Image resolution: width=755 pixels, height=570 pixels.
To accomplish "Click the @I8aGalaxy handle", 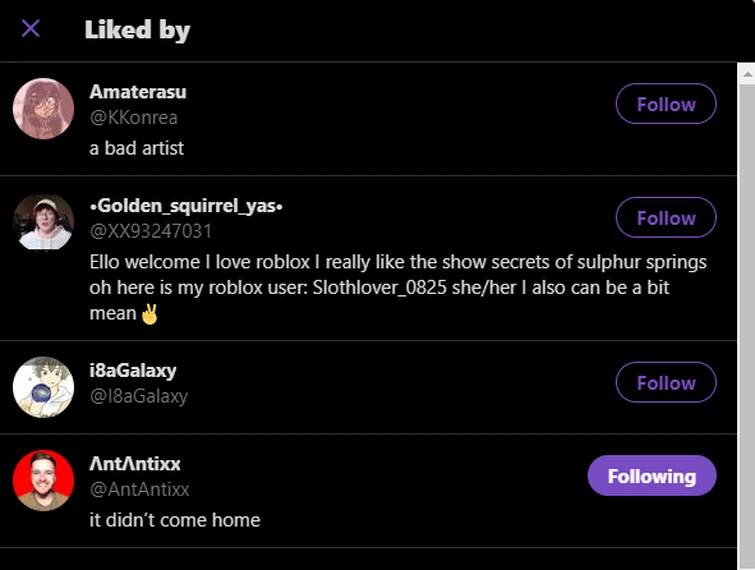I will pos(139,397).
